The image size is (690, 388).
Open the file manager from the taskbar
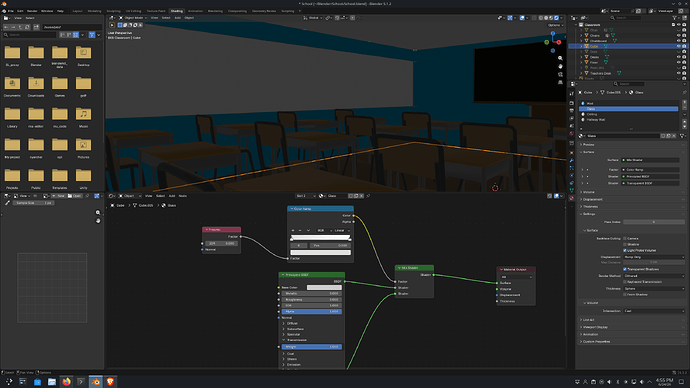click(51, 382)
